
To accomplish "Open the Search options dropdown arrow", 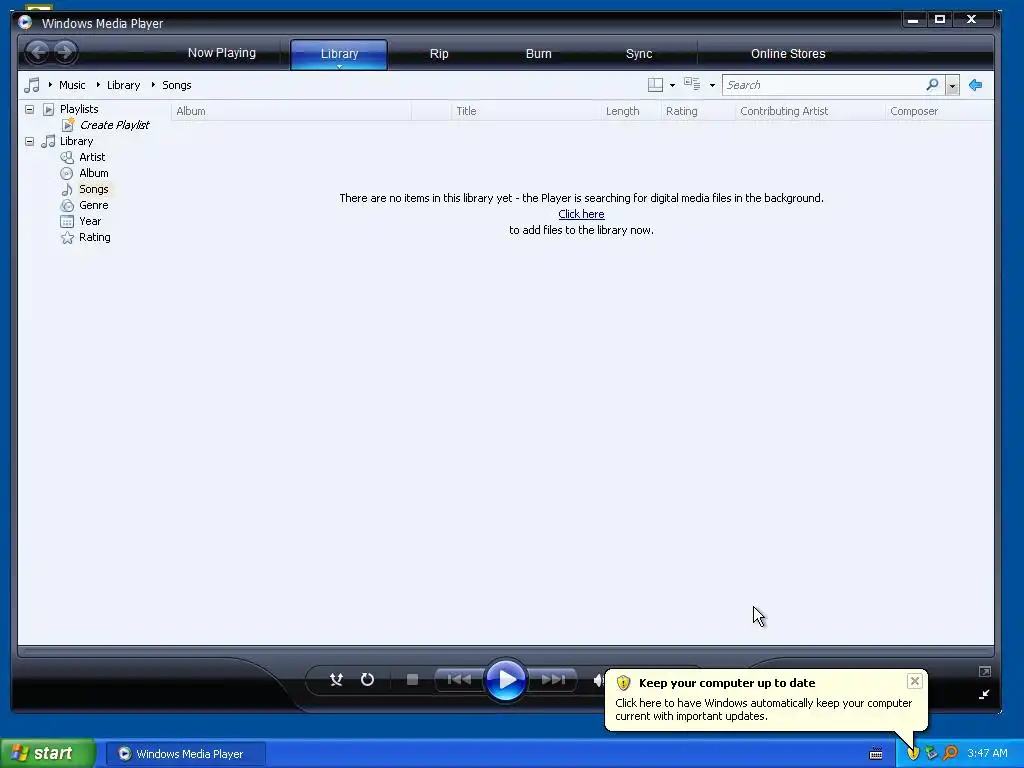I will click(952, 86).
